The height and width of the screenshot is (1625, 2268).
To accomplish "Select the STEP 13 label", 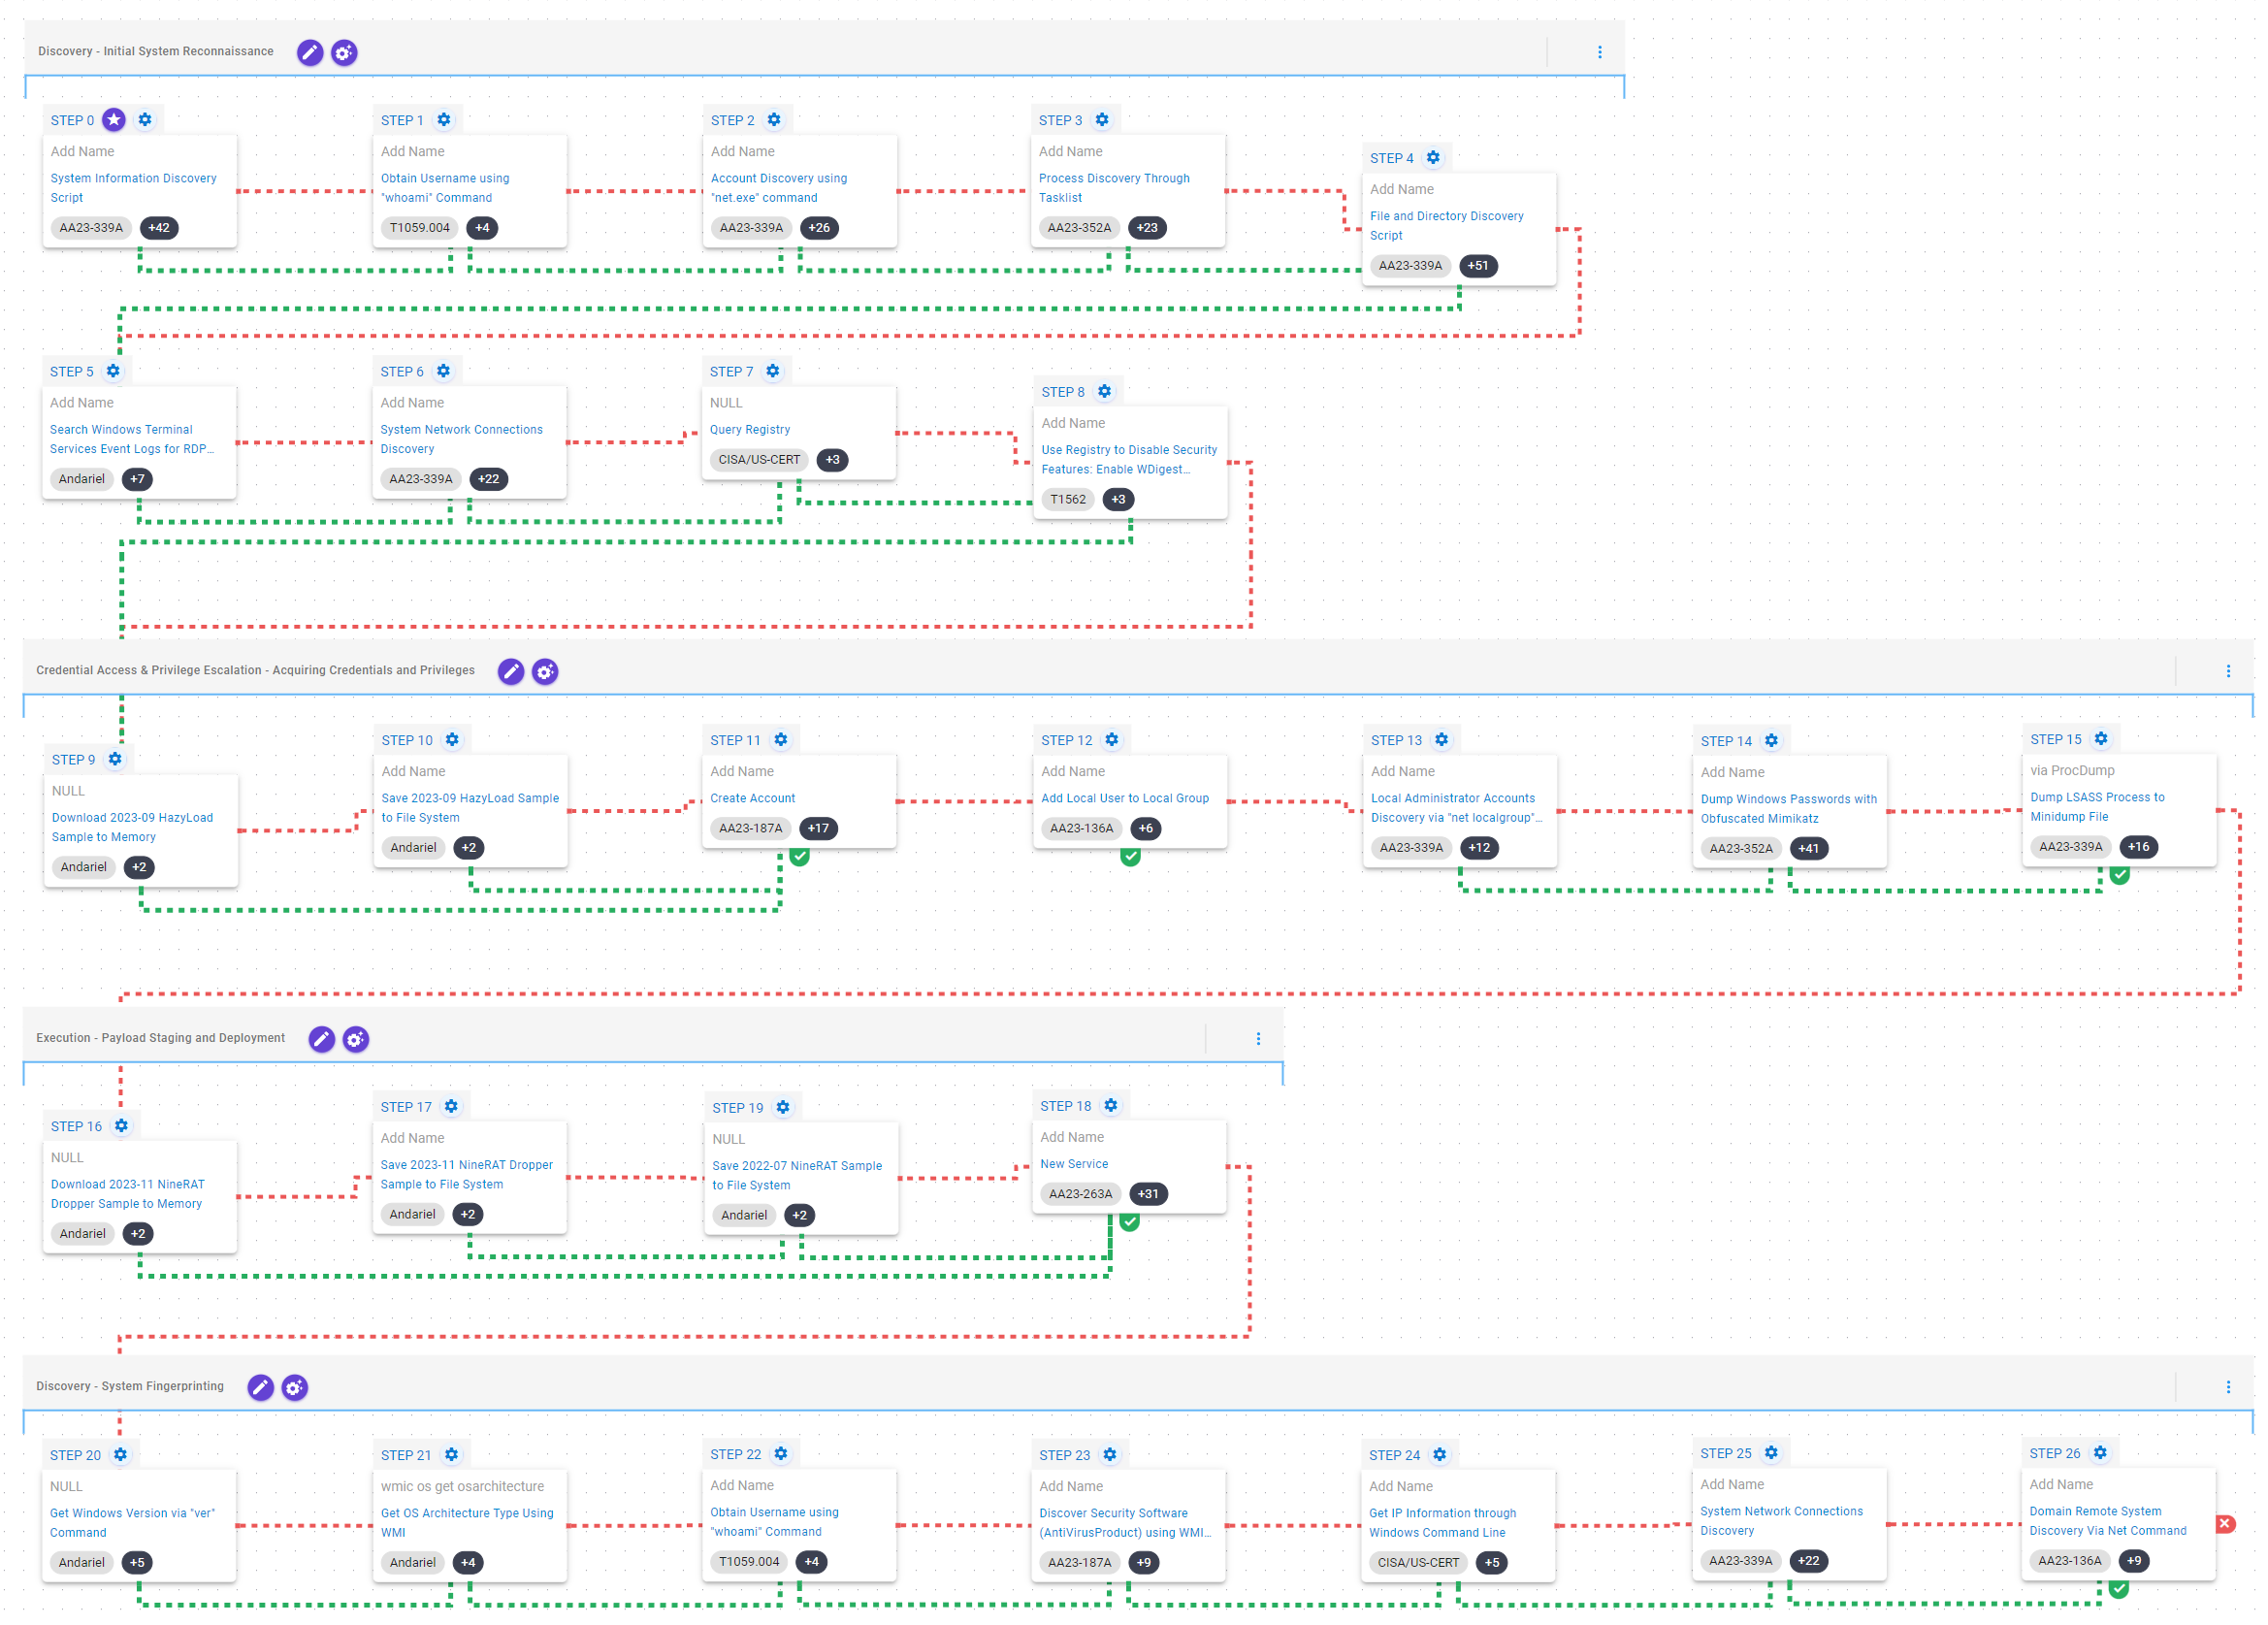I will point(1395,740).
